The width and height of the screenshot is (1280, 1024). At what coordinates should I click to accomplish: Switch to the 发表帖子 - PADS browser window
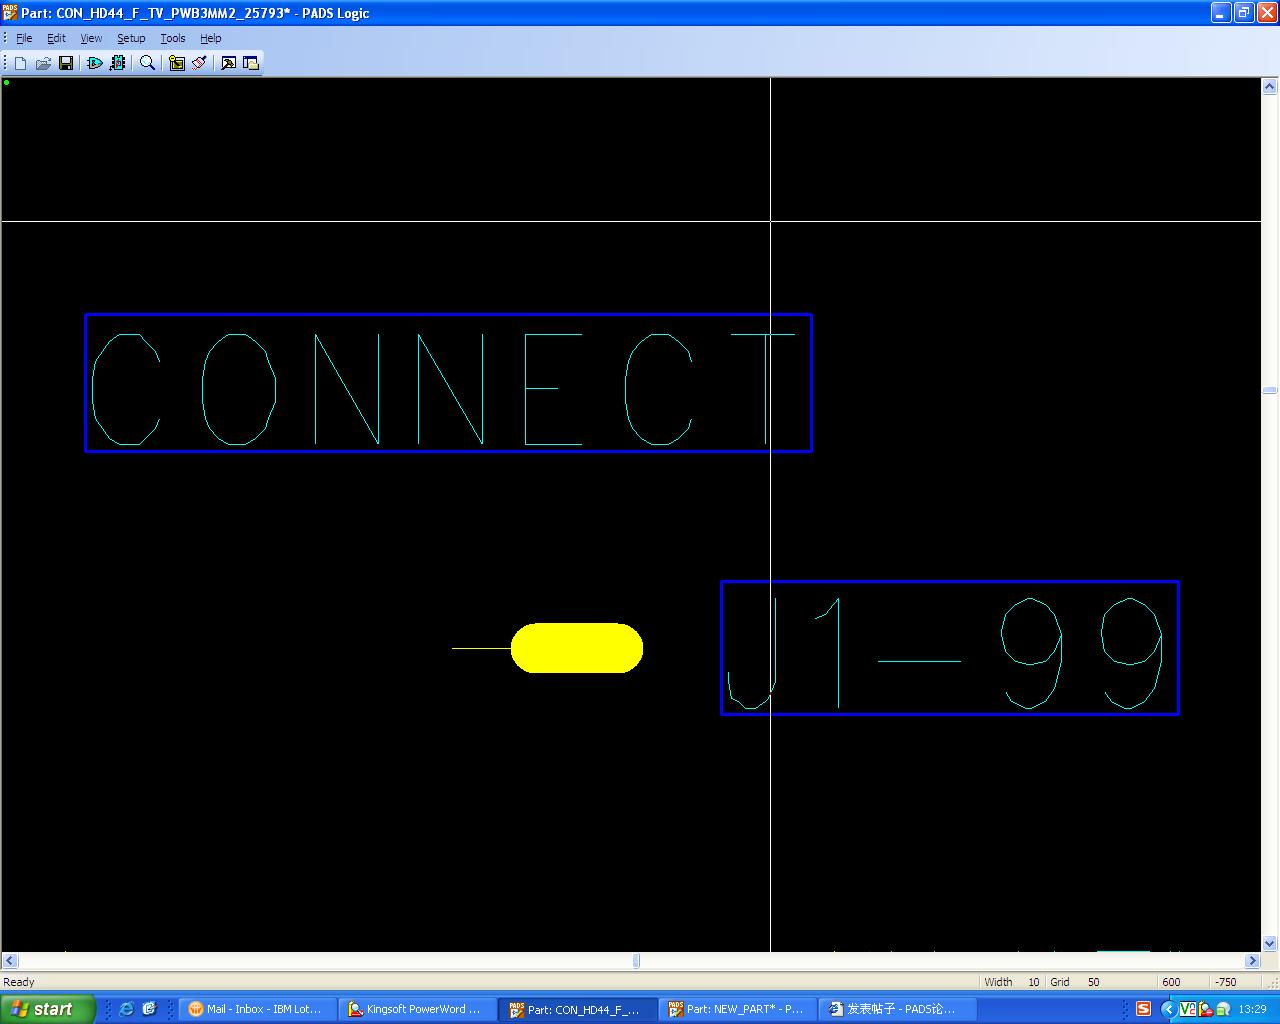(x=899, y=1009)
